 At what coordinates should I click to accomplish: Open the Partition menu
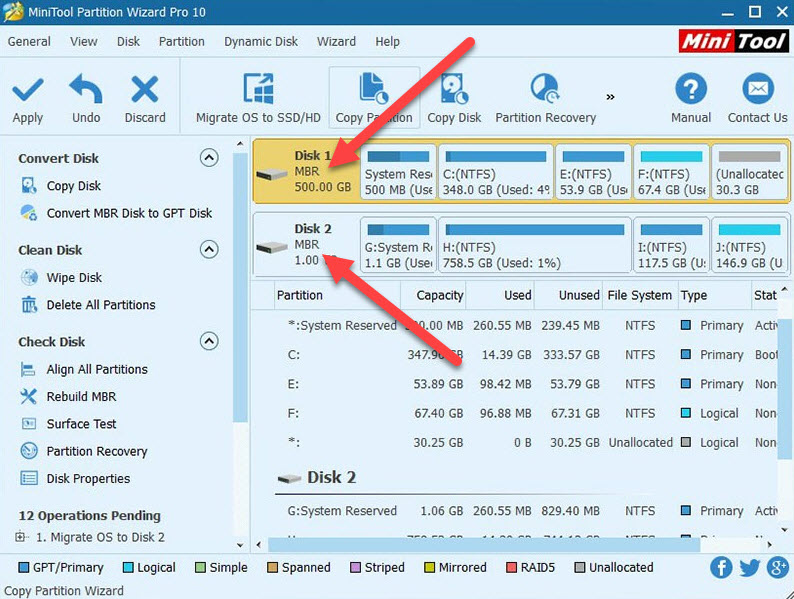pyautogui.click(x=181, y=41)
